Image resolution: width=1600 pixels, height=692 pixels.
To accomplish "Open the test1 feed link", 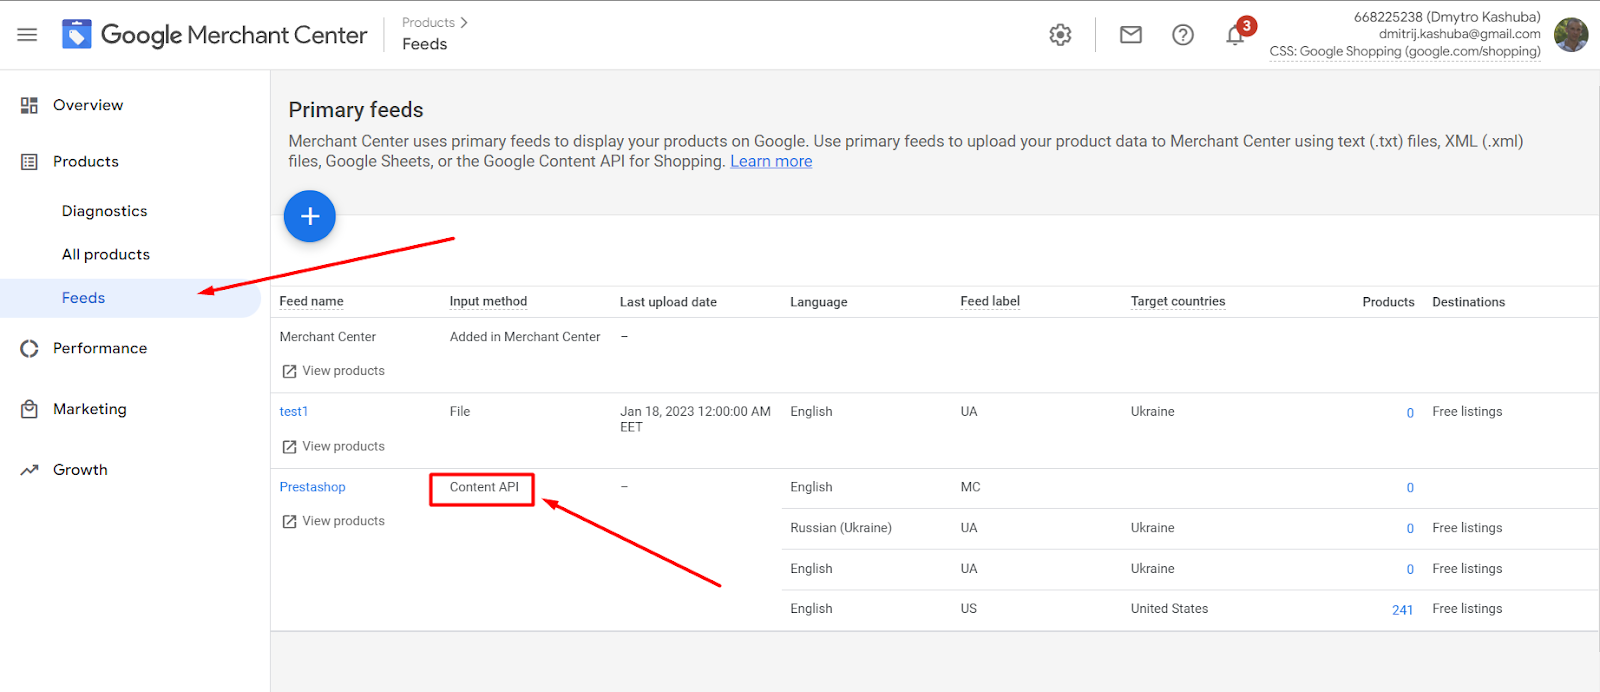I will (x=294, y=411).
